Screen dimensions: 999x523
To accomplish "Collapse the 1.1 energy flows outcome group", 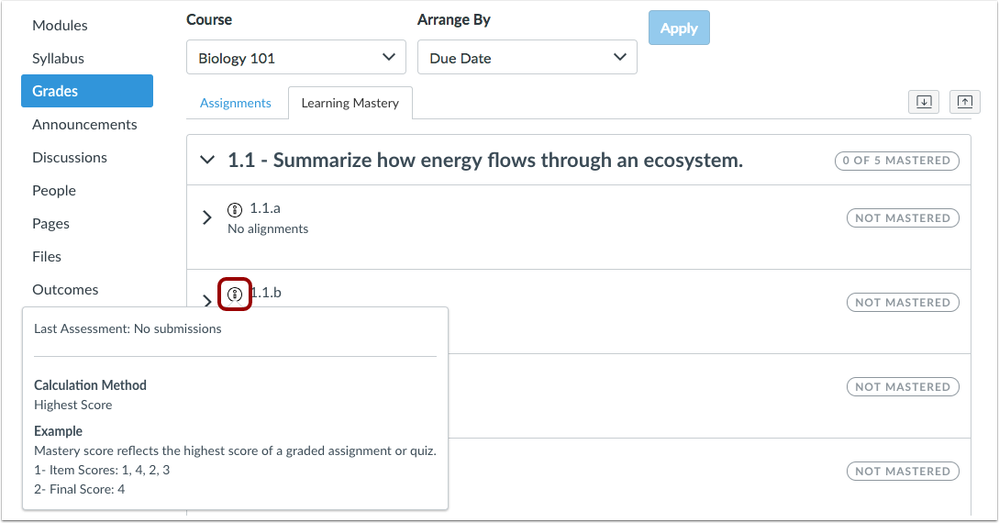I will (x=208, y=160).
